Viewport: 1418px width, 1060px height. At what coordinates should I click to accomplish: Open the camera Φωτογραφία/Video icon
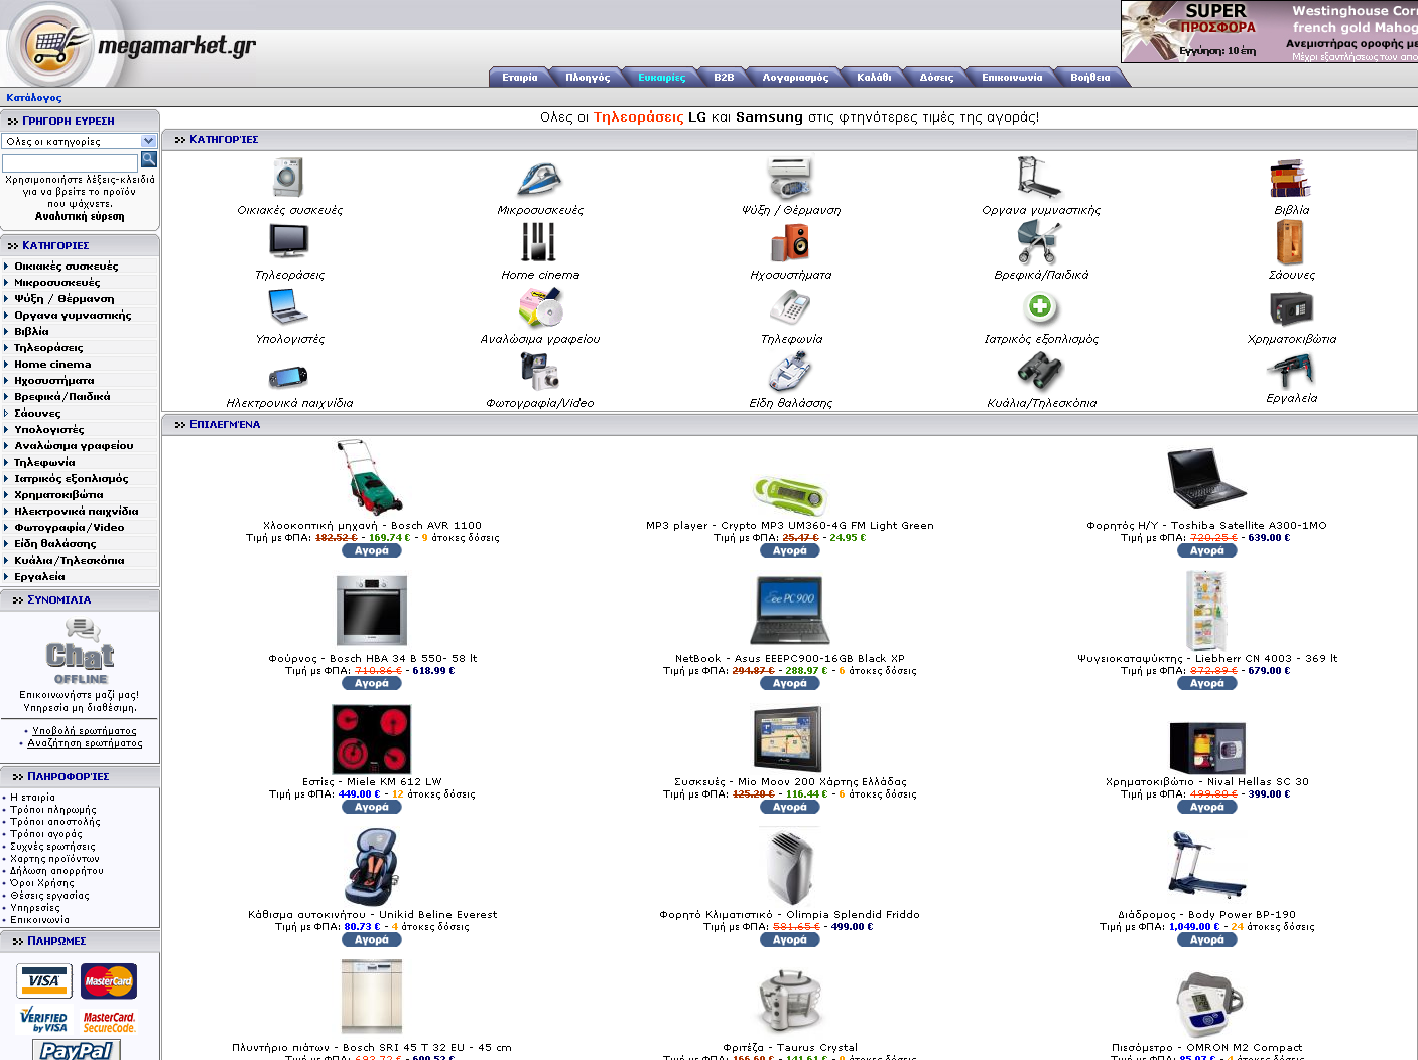(540, 371)
